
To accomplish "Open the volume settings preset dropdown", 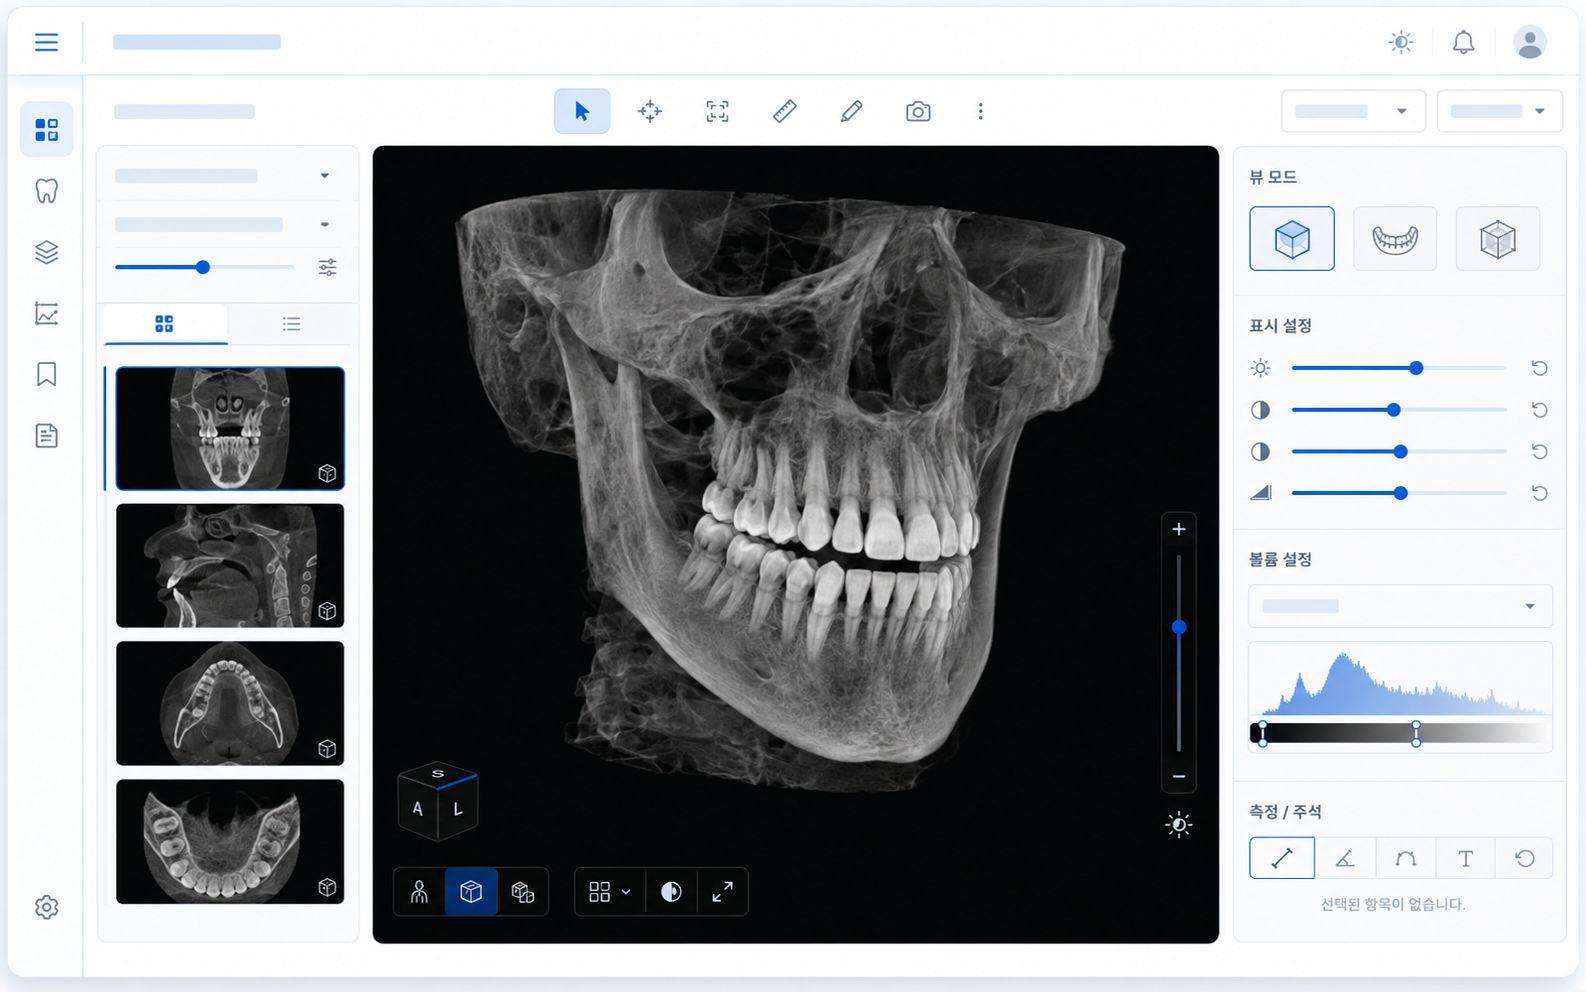I will [1400, 606].
